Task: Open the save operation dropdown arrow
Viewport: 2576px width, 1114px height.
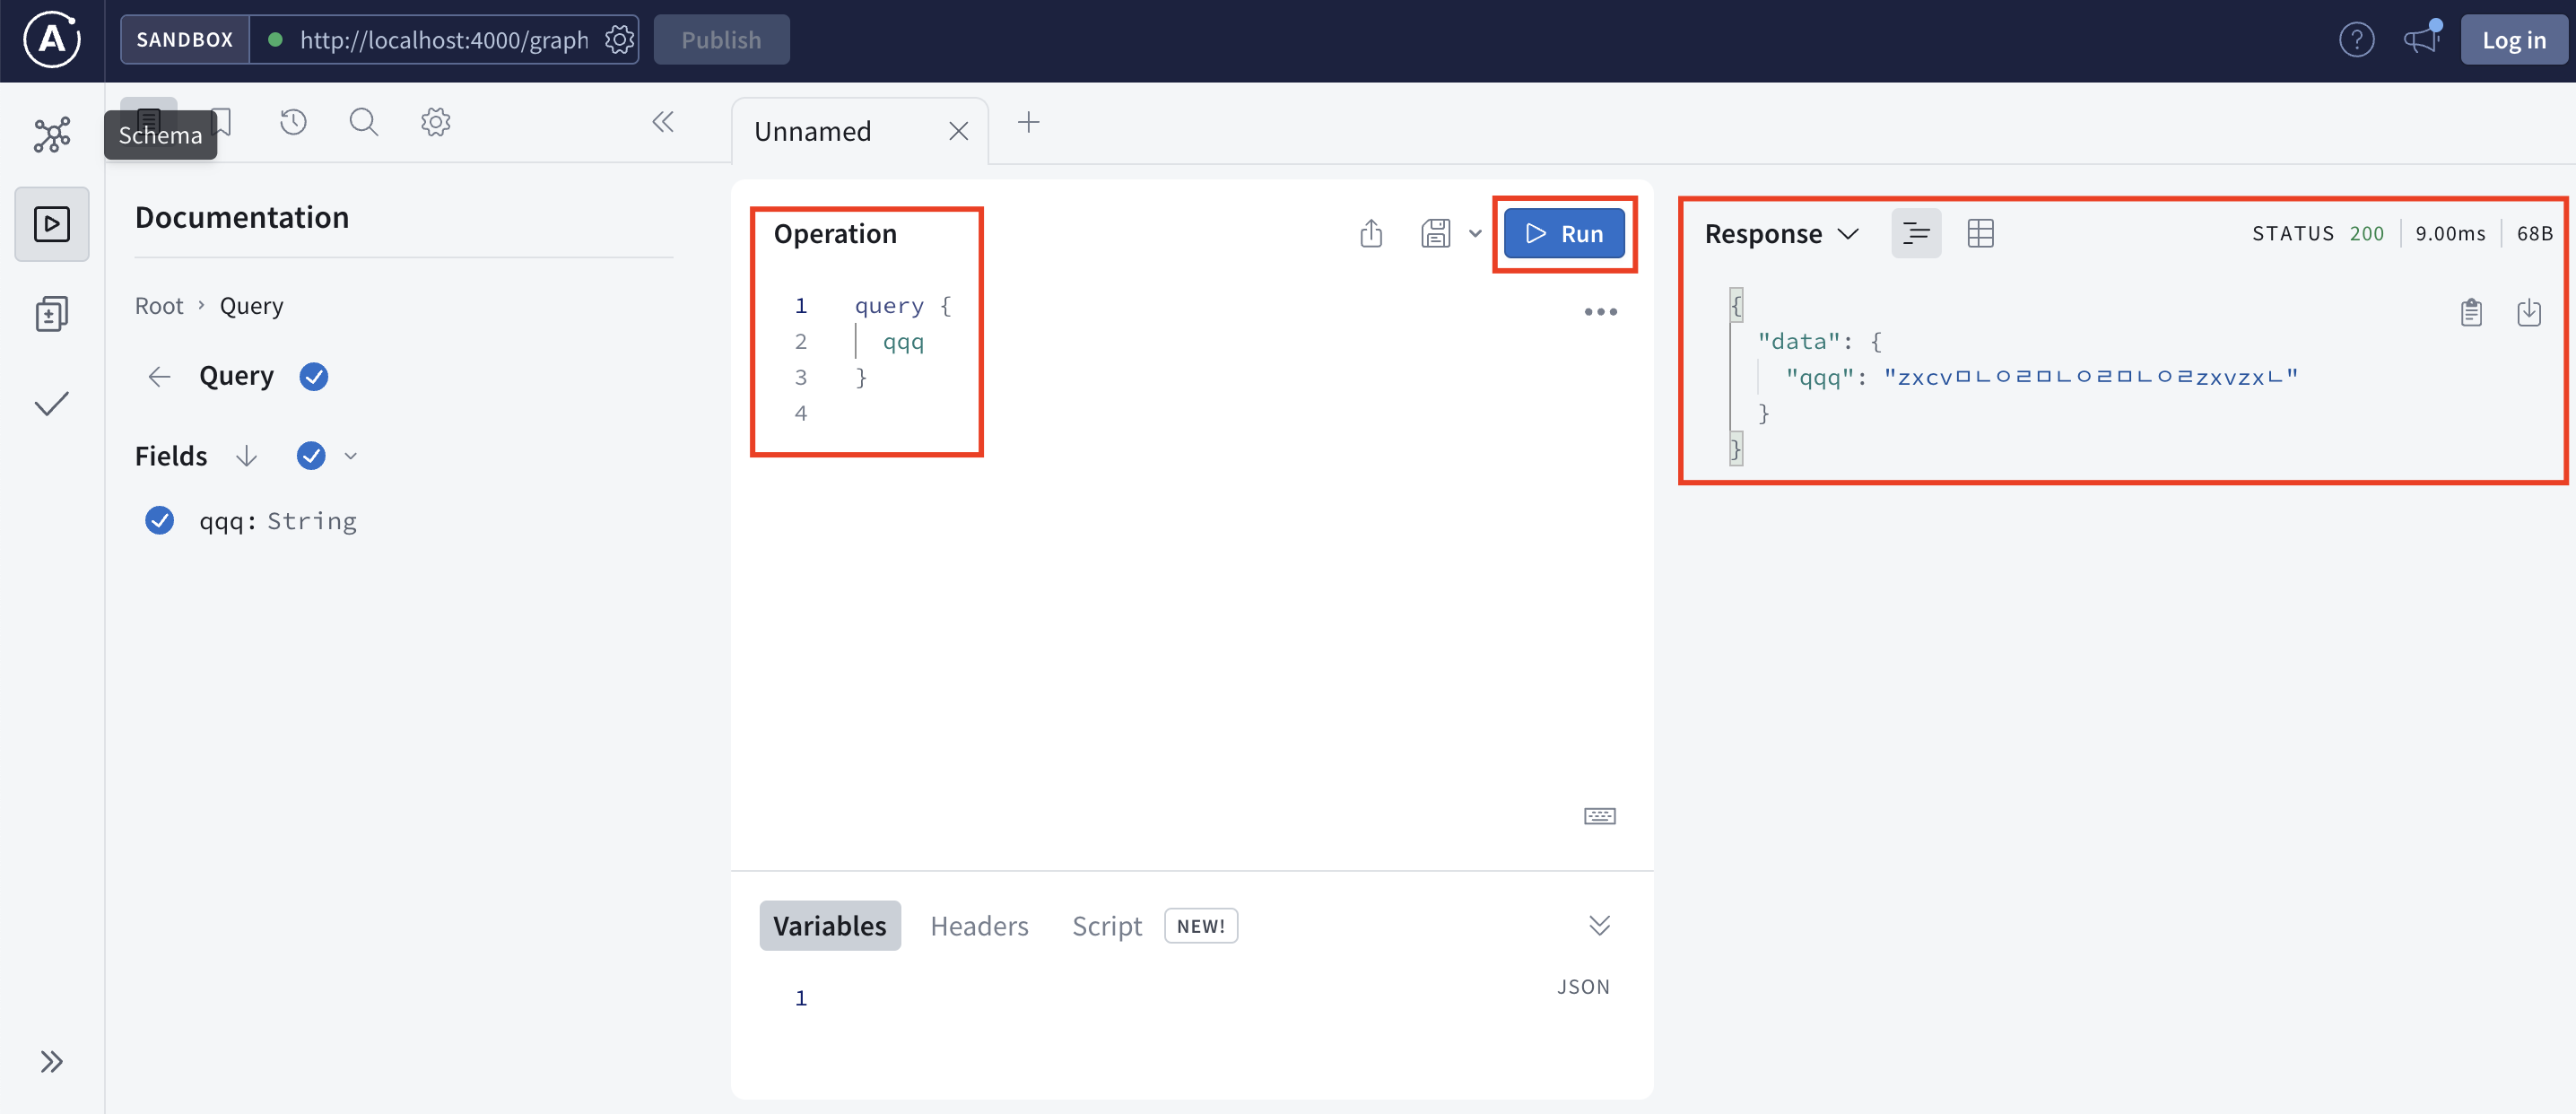Action: (1475, 233)
